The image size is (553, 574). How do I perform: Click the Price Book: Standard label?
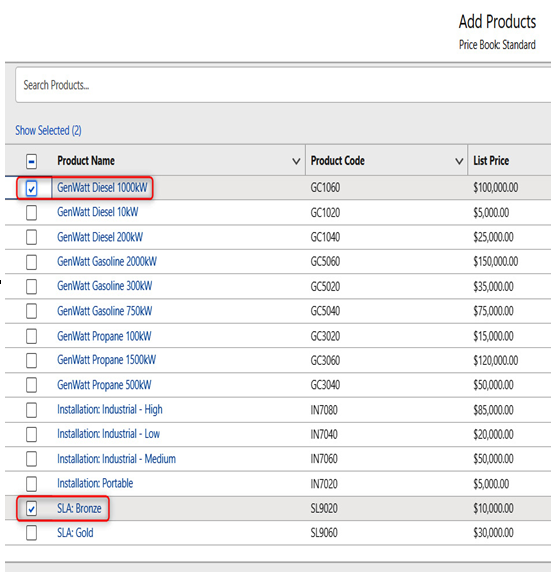[x=497, y=45]
